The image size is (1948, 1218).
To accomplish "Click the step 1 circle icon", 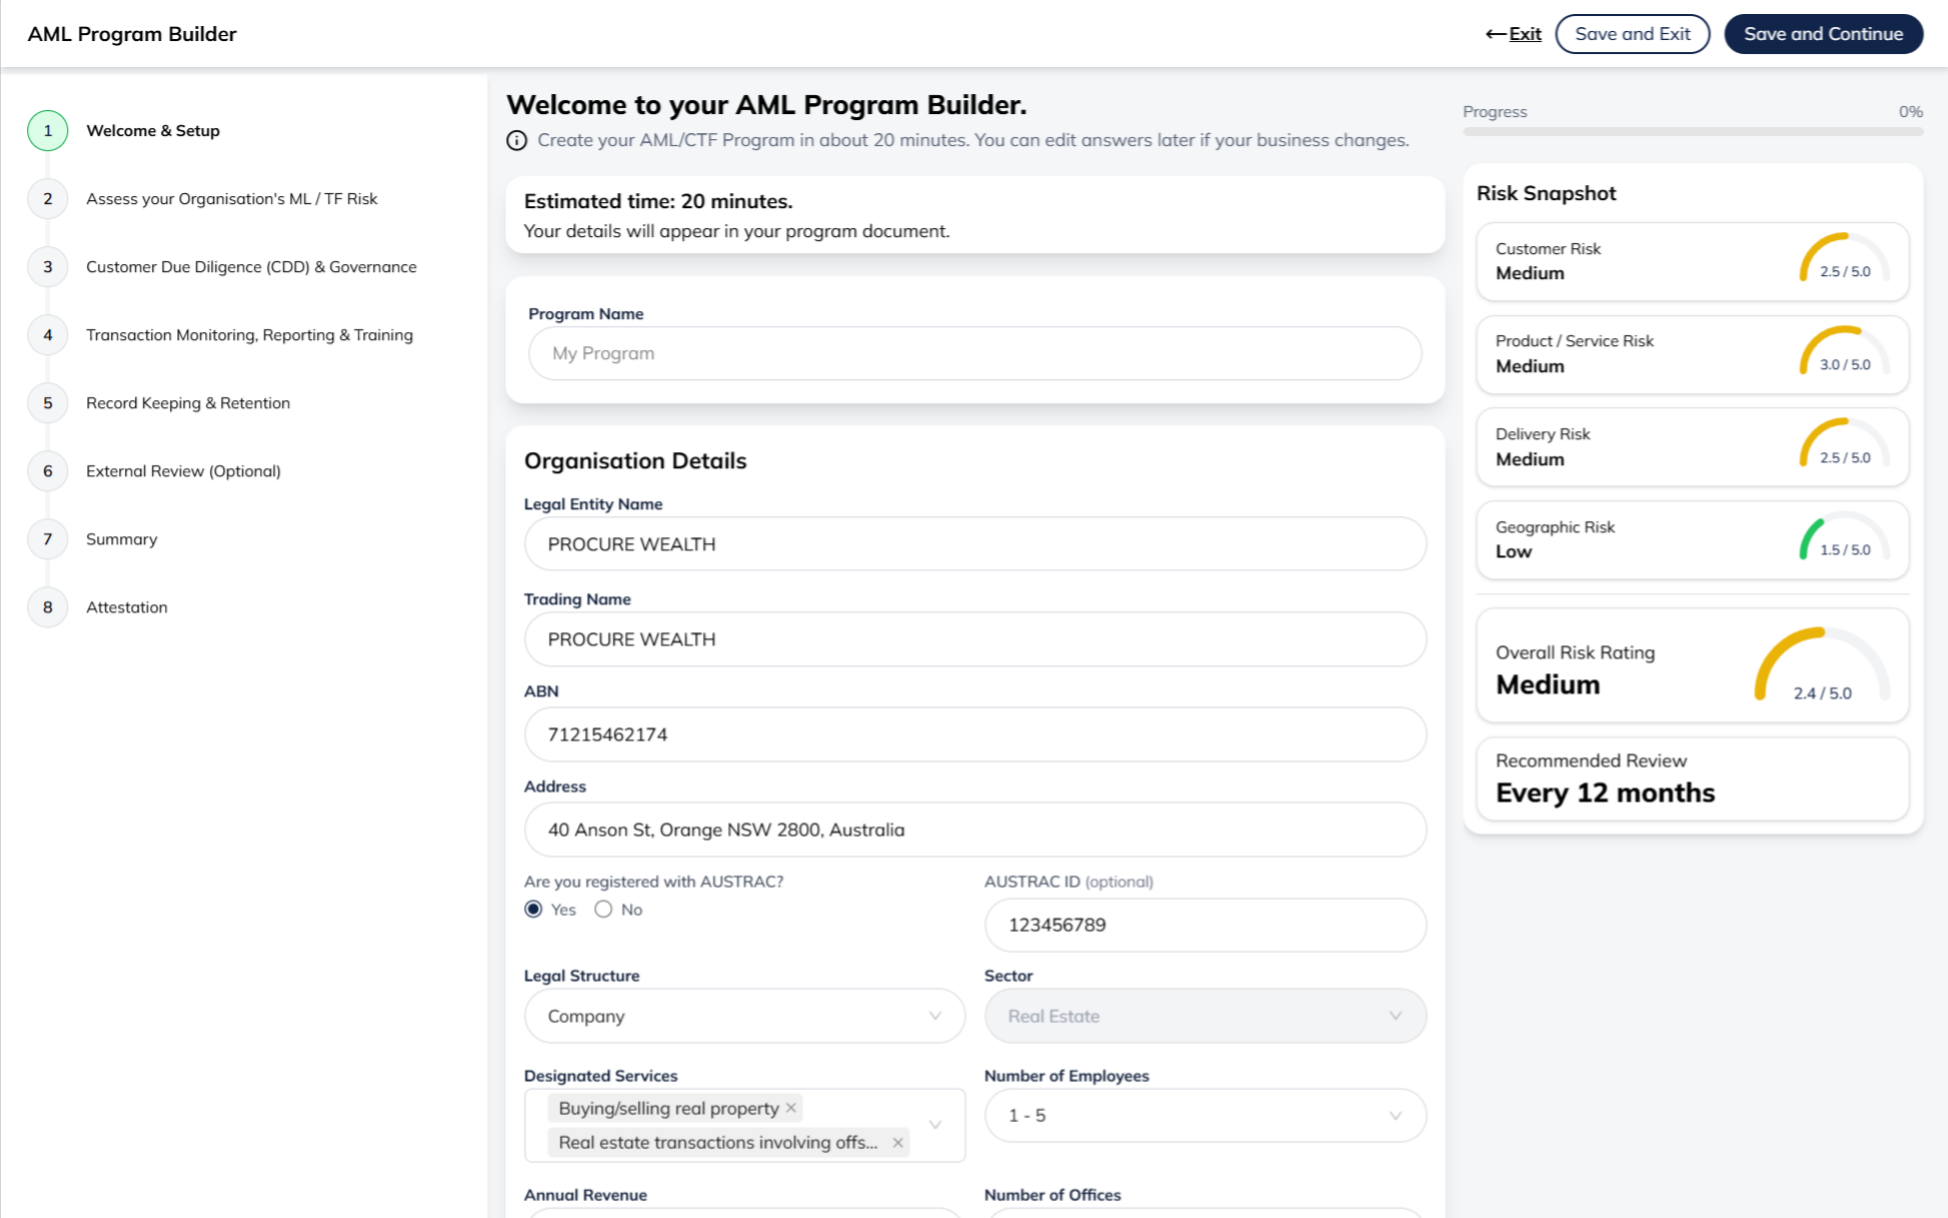I will click(47, 131).
